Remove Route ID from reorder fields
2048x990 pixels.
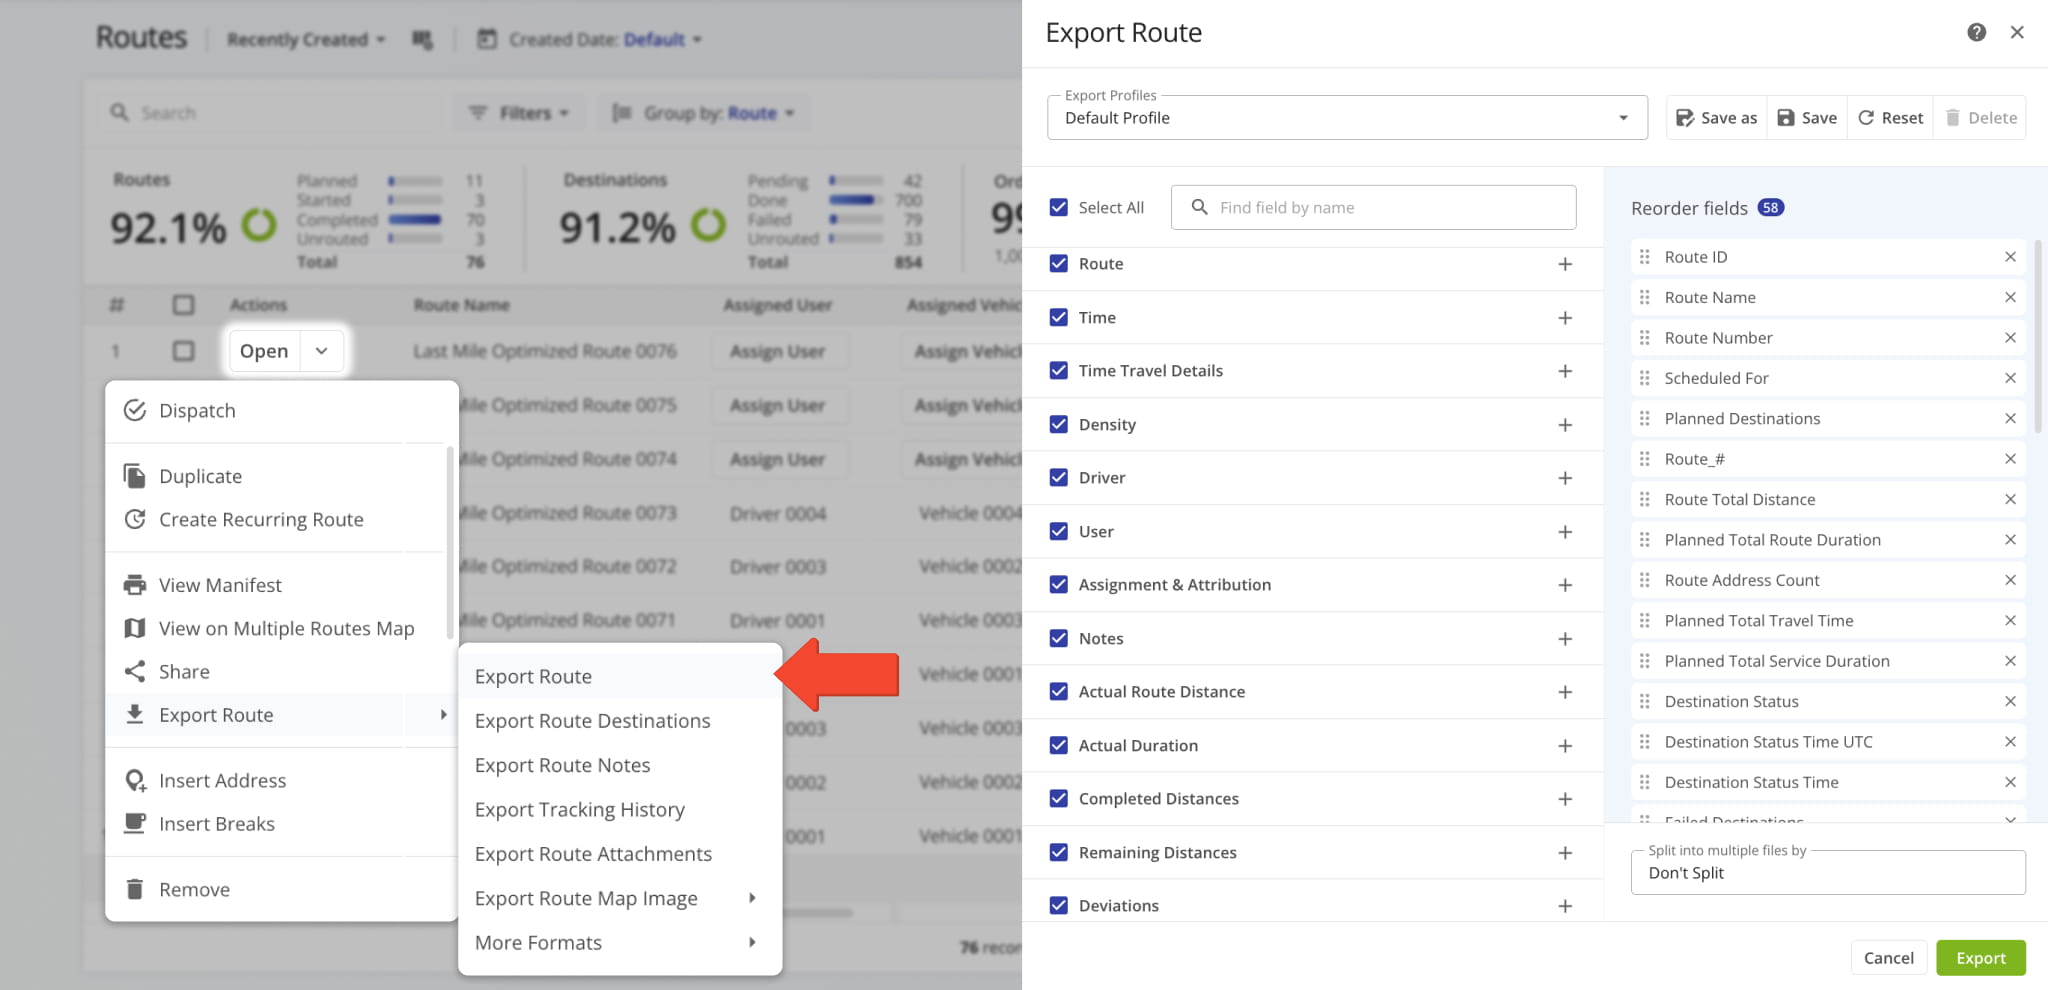(x=2010, y=257)
